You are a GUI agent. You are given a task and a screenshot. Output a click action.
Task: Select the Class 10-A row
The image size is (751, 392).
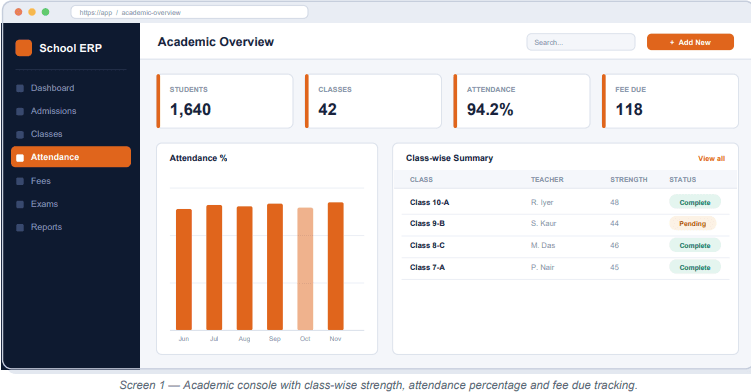[x=565, y=202]
